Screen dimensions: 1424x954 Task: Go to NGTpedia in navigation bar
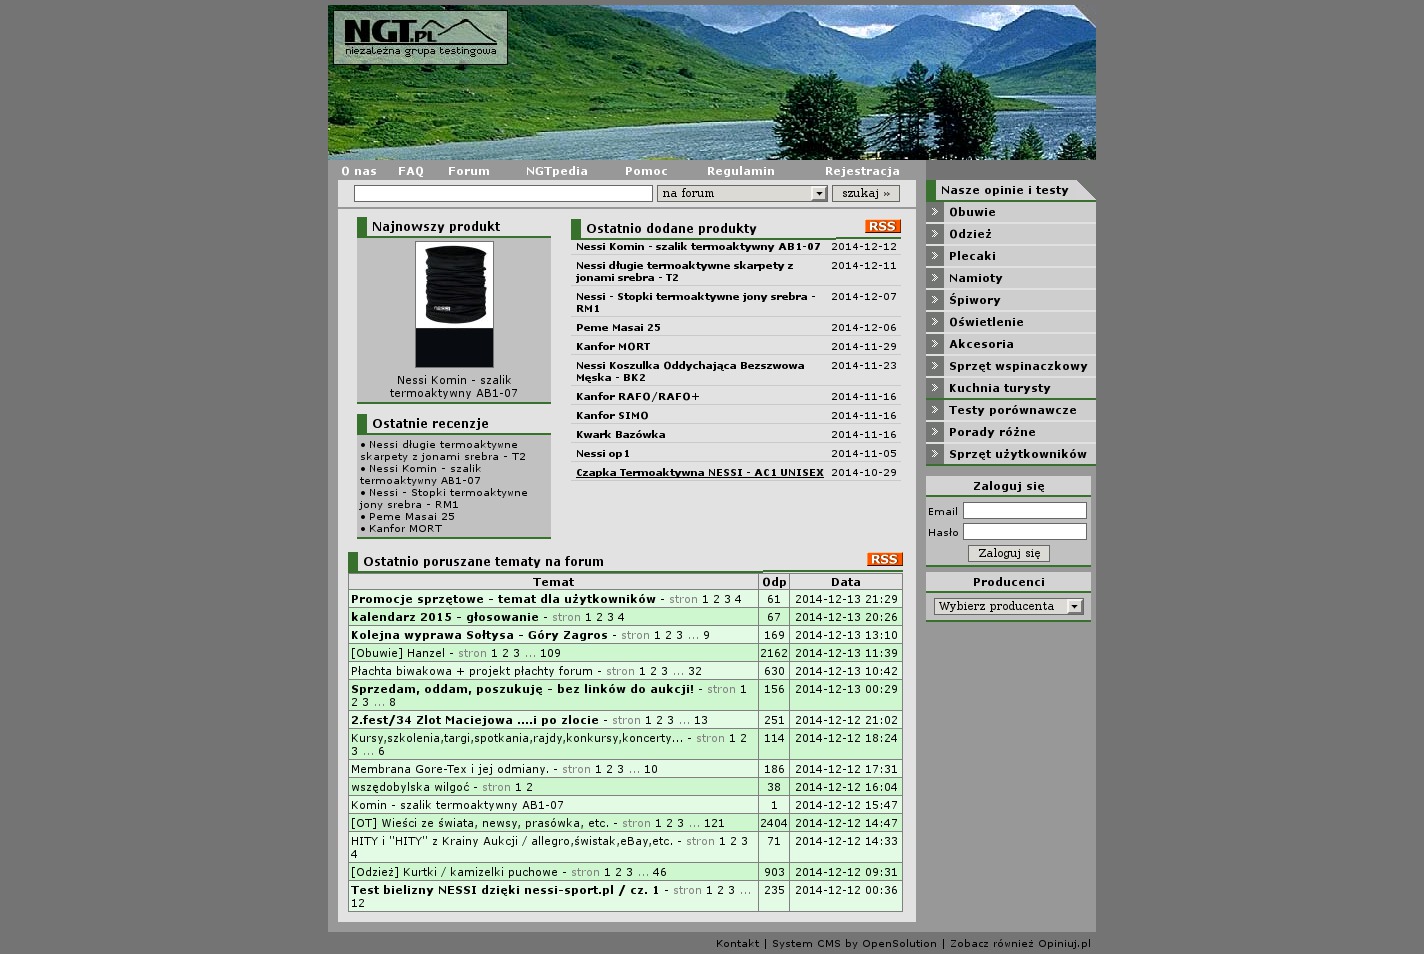coord(556,171)
